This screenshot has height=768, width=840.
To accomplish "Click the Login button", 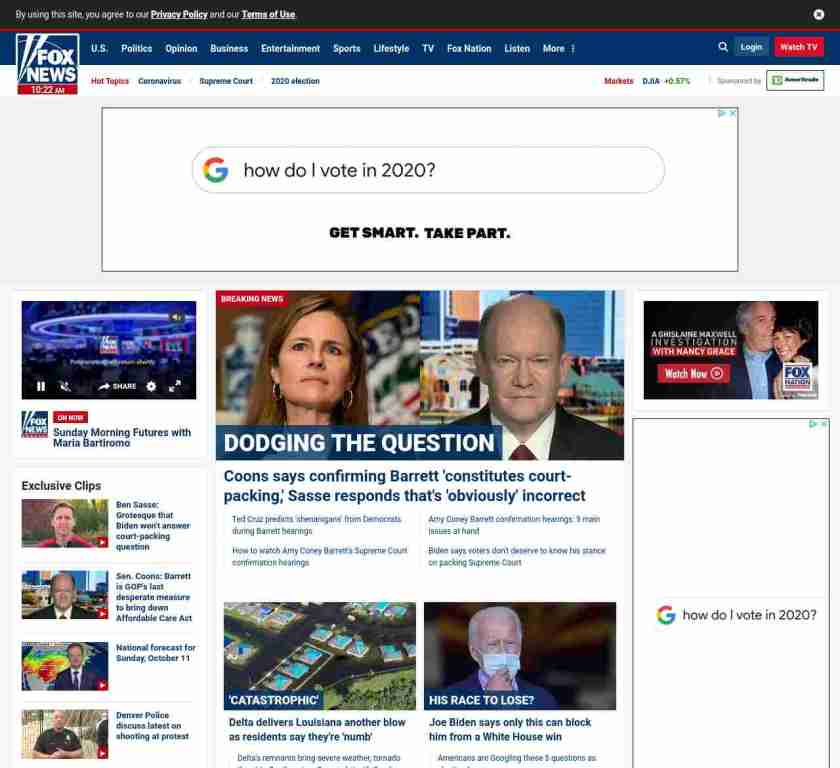I will (x=751, y=47).
